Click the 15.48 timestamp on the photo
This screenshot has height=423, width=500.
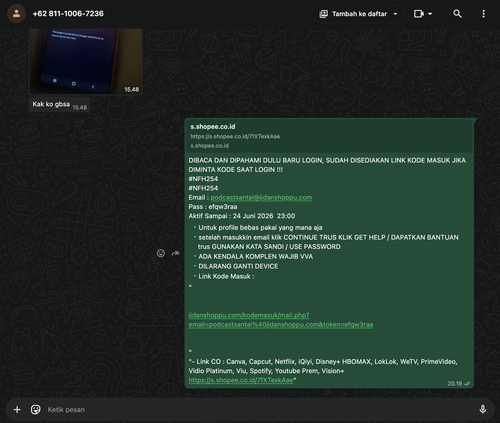click(131, 89)
